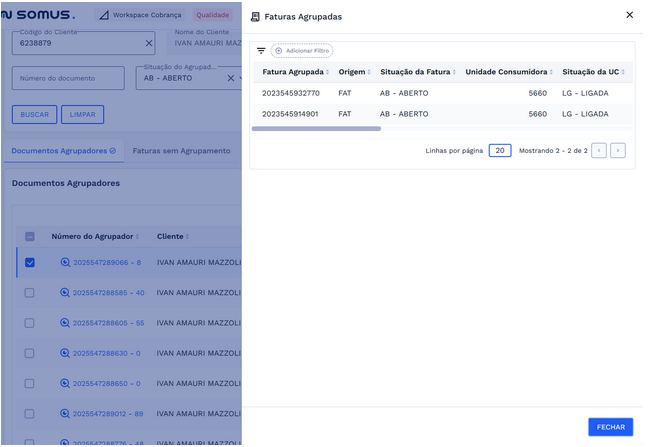Open details magnifier for agrupador 2025547289066
The width and height of the screenshot is (648, 447).
[65, 263]
